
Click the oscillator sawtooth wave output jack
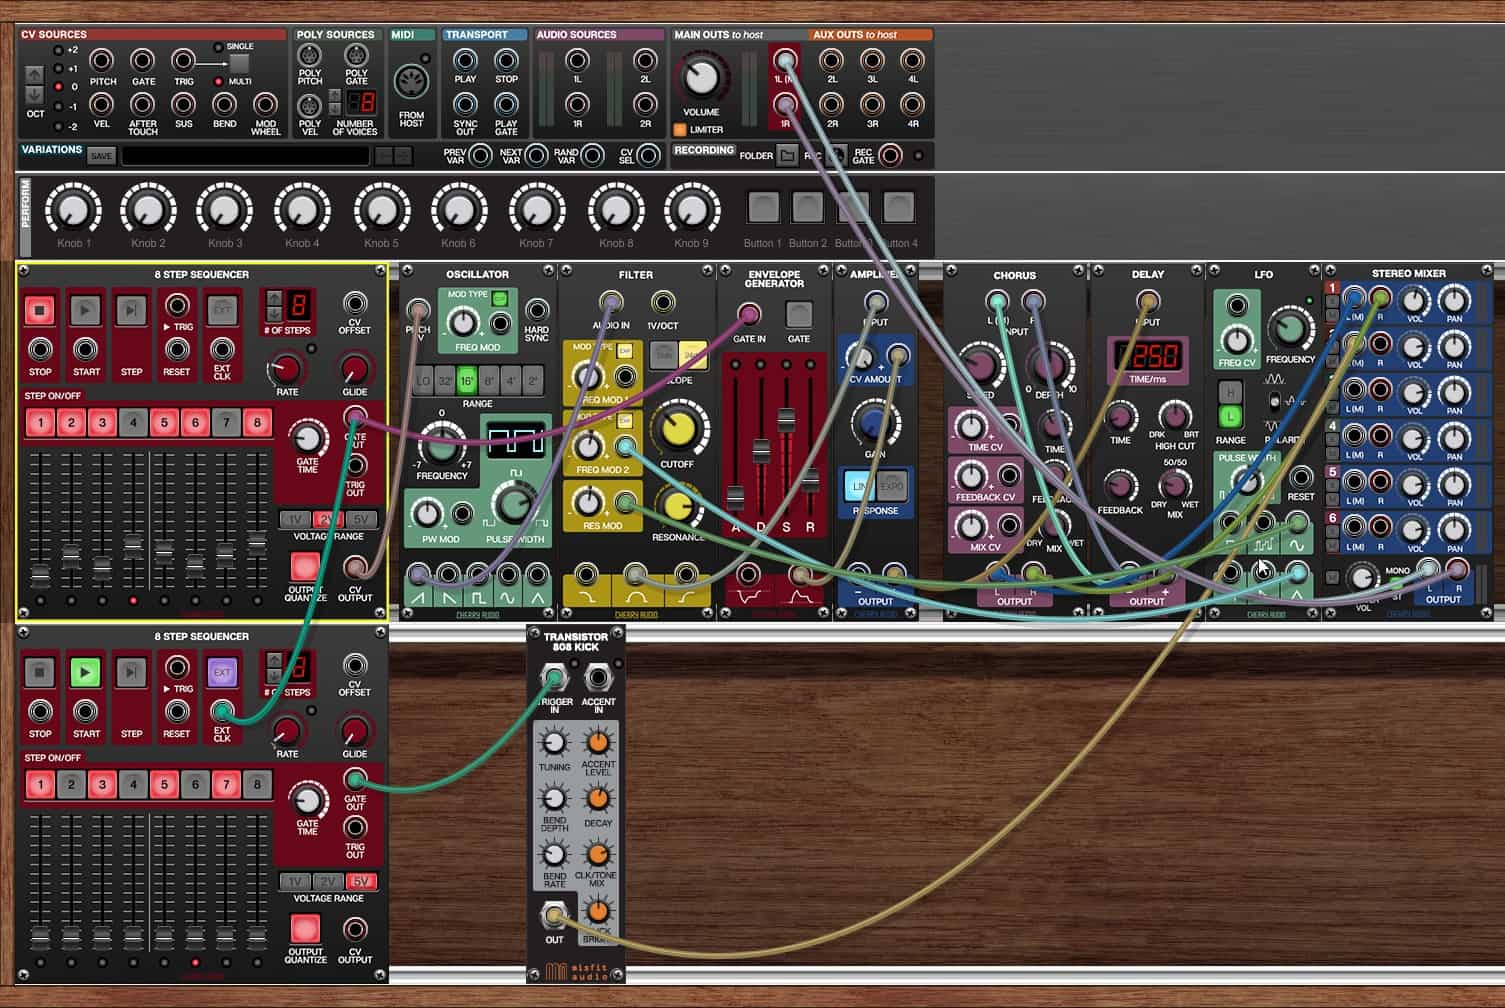(x=418, y=574)
